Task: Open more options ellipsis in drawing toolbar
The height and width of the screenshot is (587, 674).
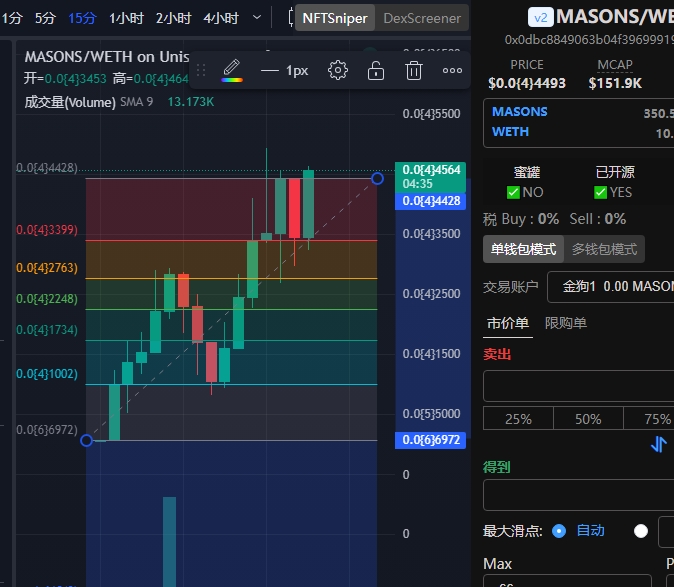Action: pyautogui.click(x=452, y=70)
